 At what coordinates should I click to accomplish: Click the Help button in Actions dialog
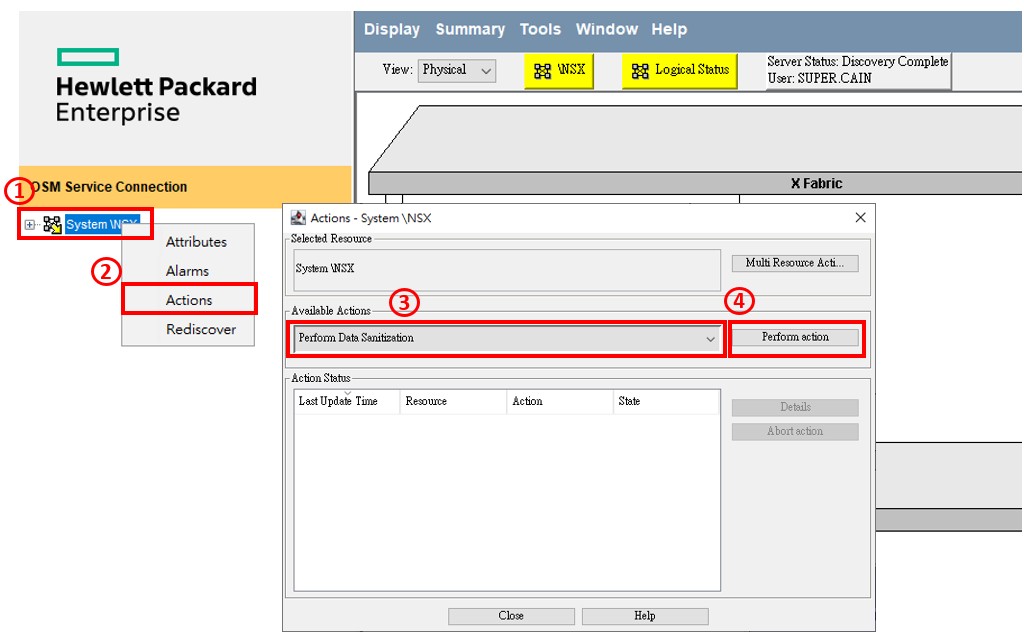[x=645, y=616]
